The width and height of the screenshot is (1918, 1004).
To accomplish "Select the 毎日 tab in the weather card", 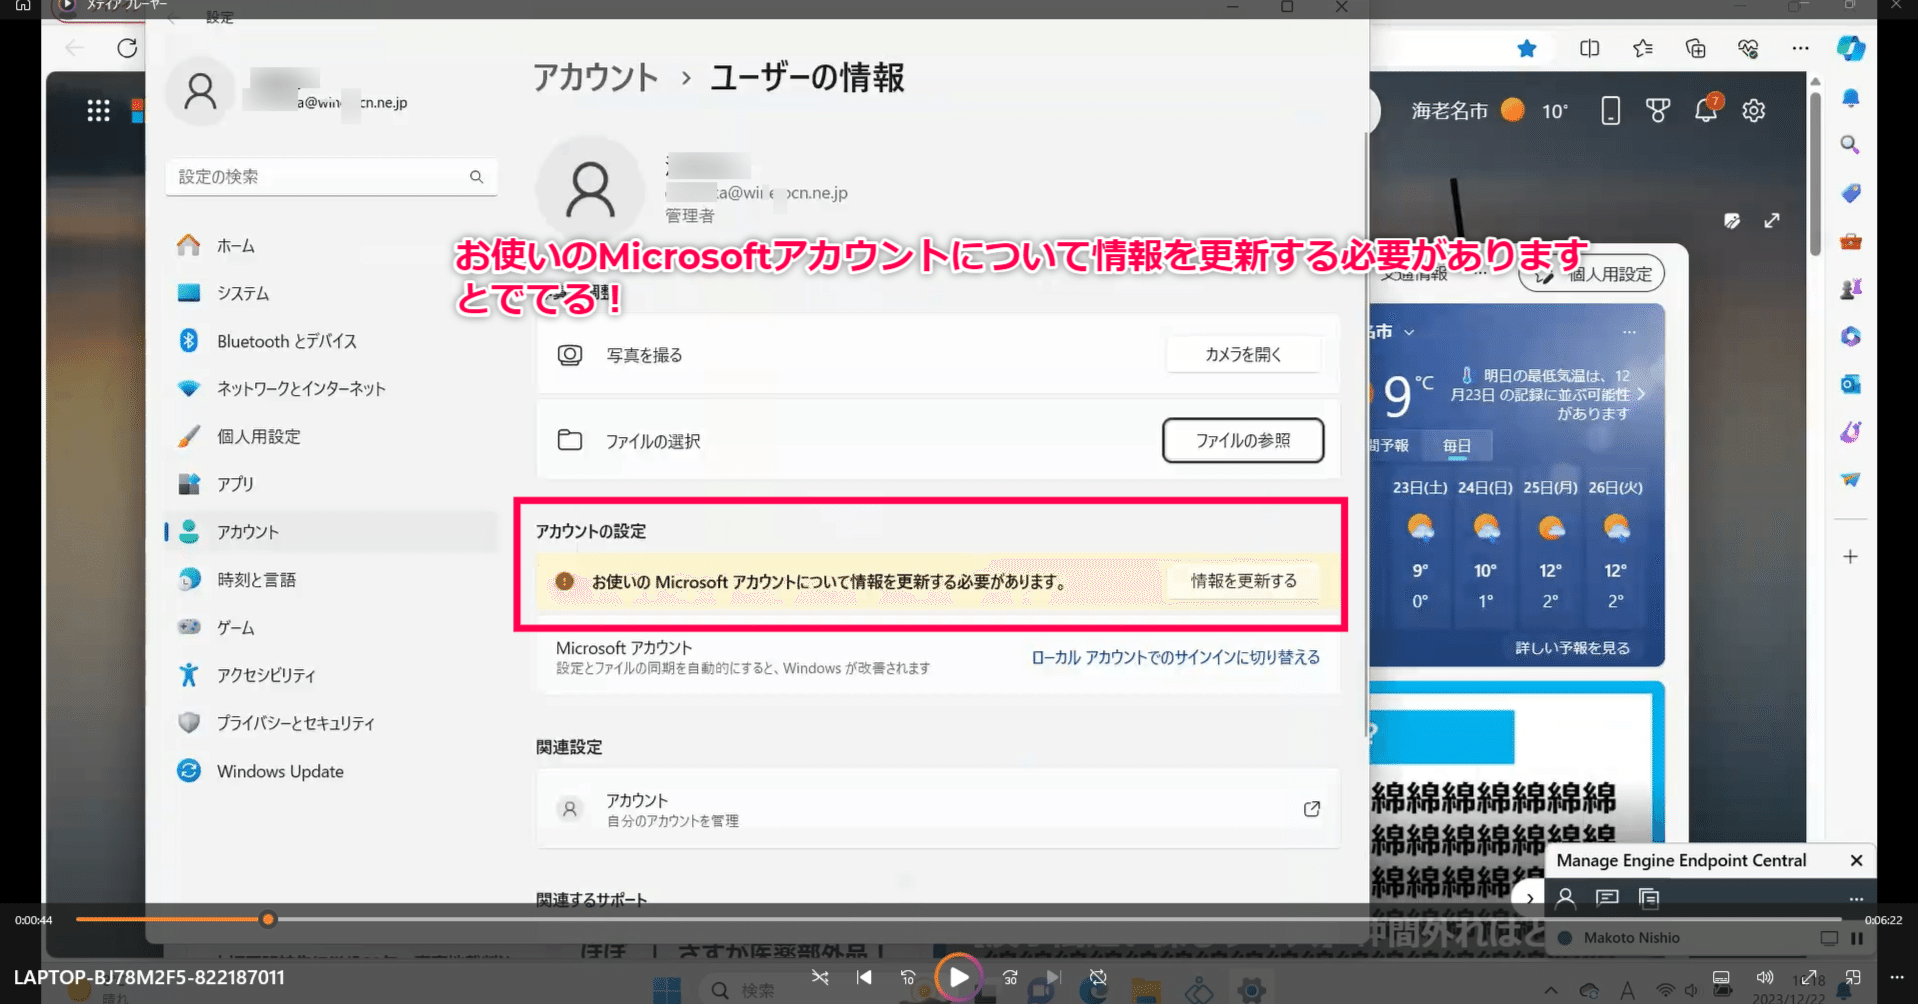I will point(1457,446).
